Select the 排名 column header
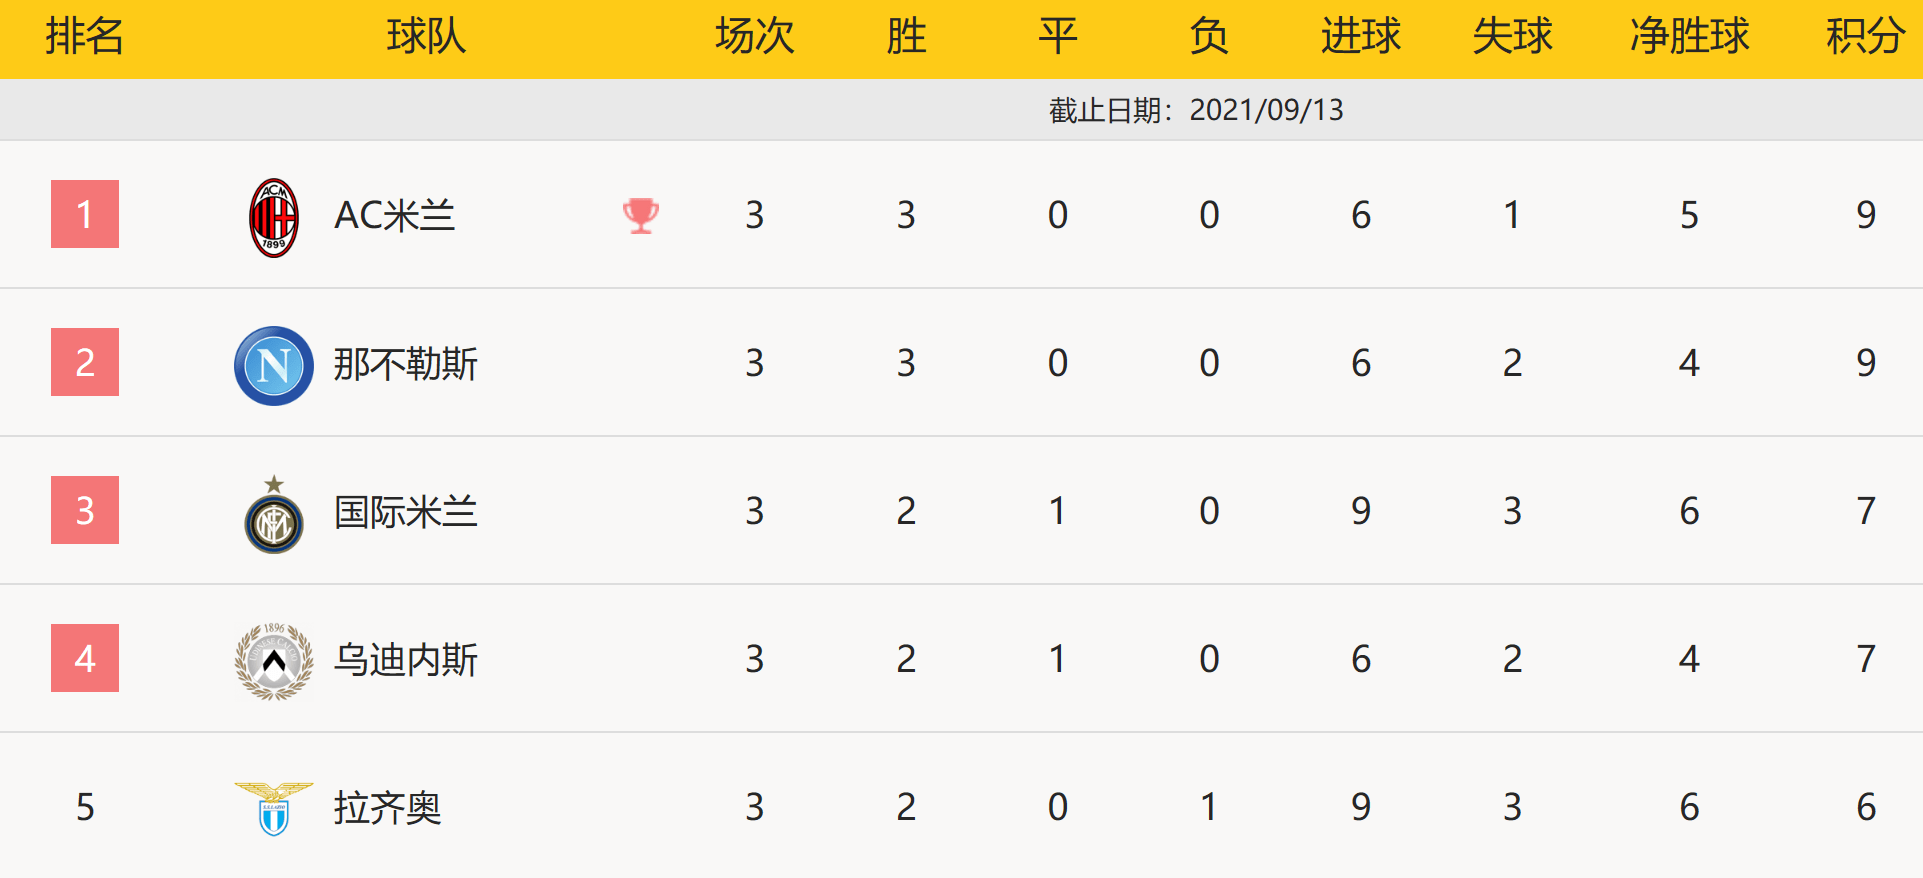1923x878 pixels. click(x=85, y=37)
